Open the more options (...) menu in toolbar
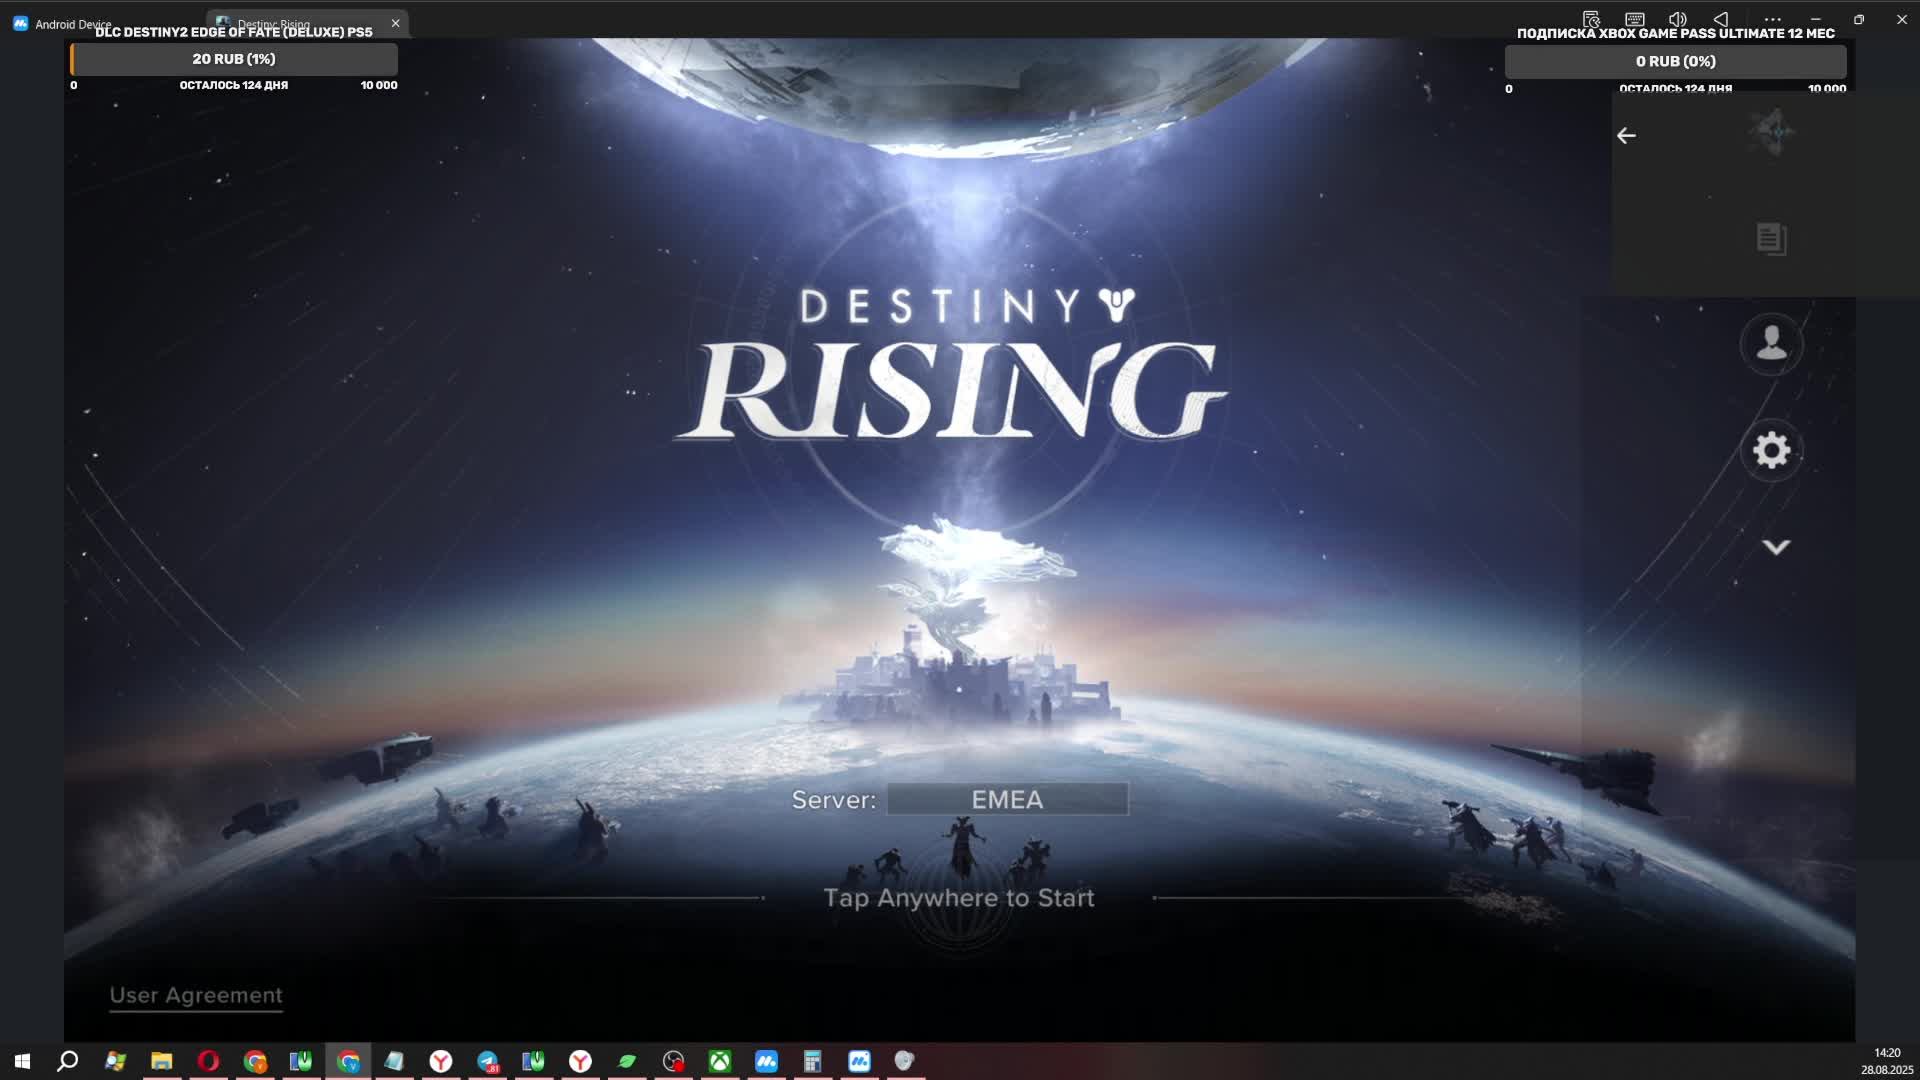This screenshot has width=1920, height=1080. click(1773, 19)
